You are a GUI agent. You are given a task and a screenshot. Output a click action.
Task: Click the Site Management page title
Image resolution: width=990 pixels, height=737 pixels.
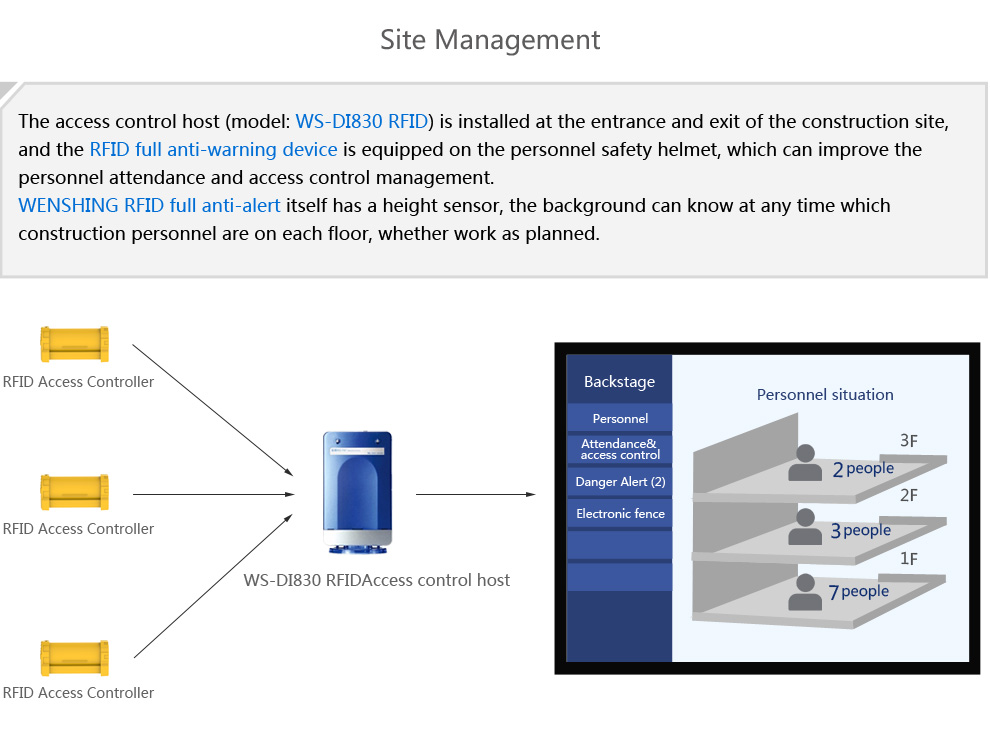pos(490,40)
